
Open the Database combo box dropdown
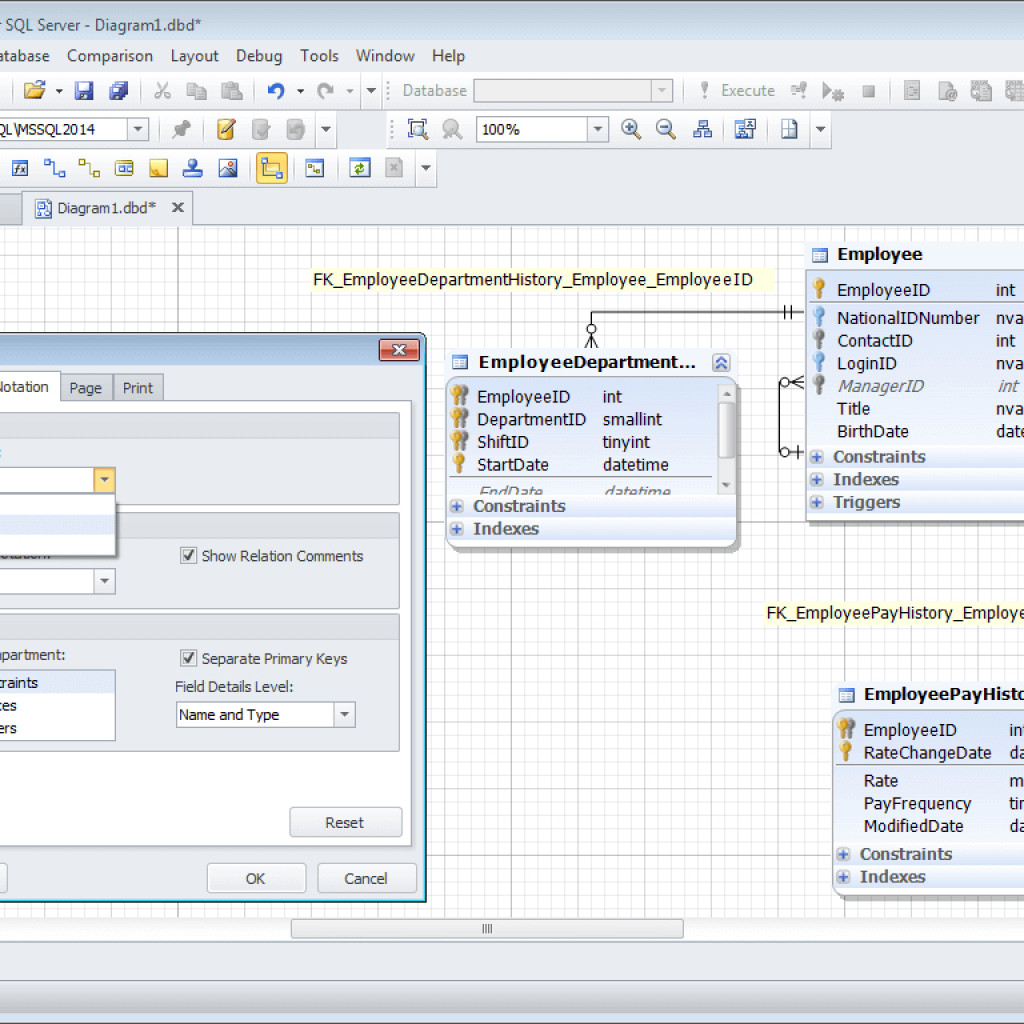tap(662, 90)
